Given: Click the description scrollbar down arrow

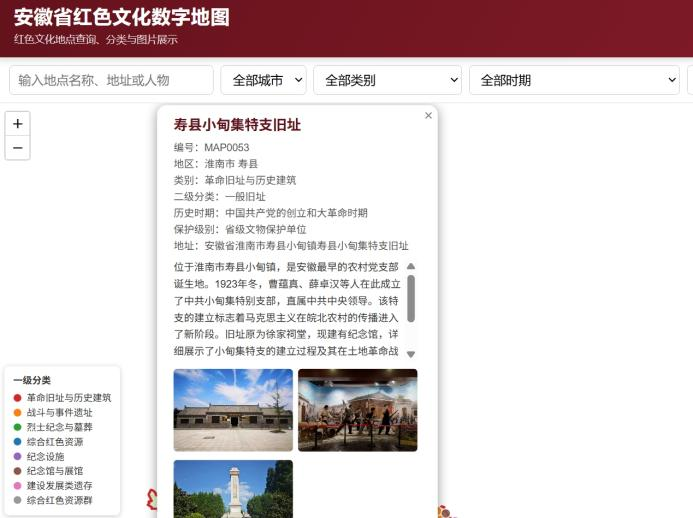Looking at the screenshot, I should click(x=411, y=354).
